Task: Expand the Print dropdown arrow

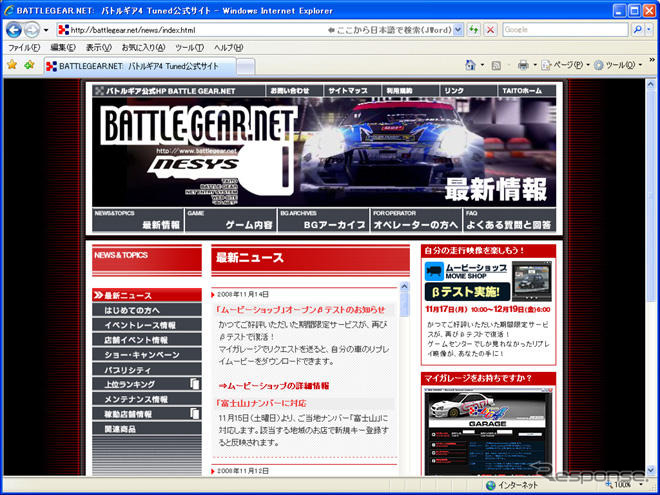Action: pos(535,65)
